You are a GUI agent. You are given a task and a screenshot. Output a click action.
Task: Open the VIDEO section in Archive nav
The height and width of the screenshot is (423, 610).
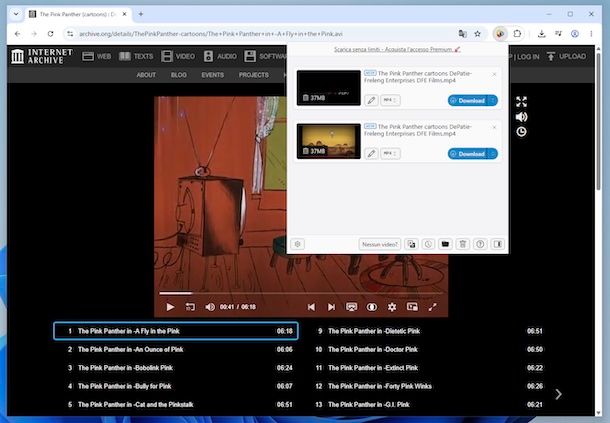178,56
